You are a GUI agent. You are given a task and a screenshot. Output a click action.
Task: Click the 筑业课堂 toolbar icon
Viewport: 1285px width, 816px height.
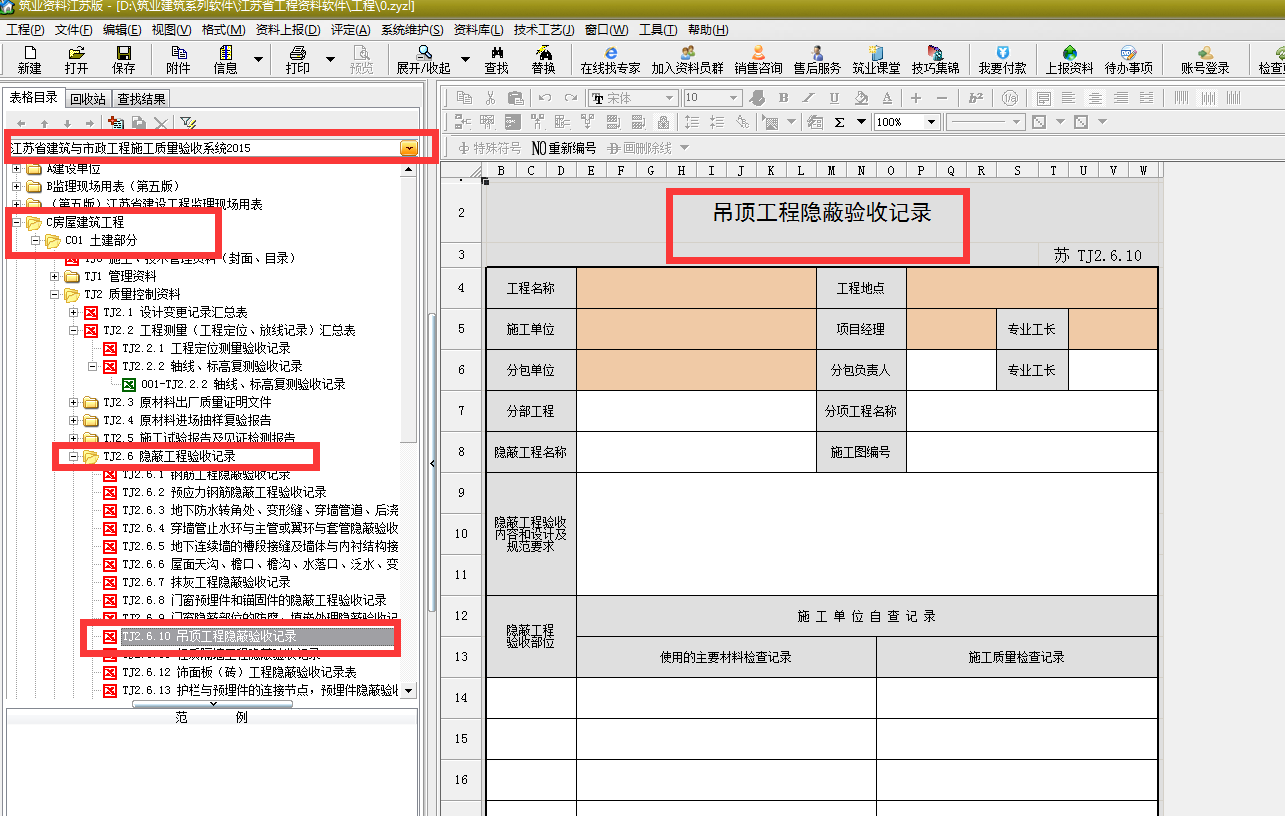pos(876,59)
